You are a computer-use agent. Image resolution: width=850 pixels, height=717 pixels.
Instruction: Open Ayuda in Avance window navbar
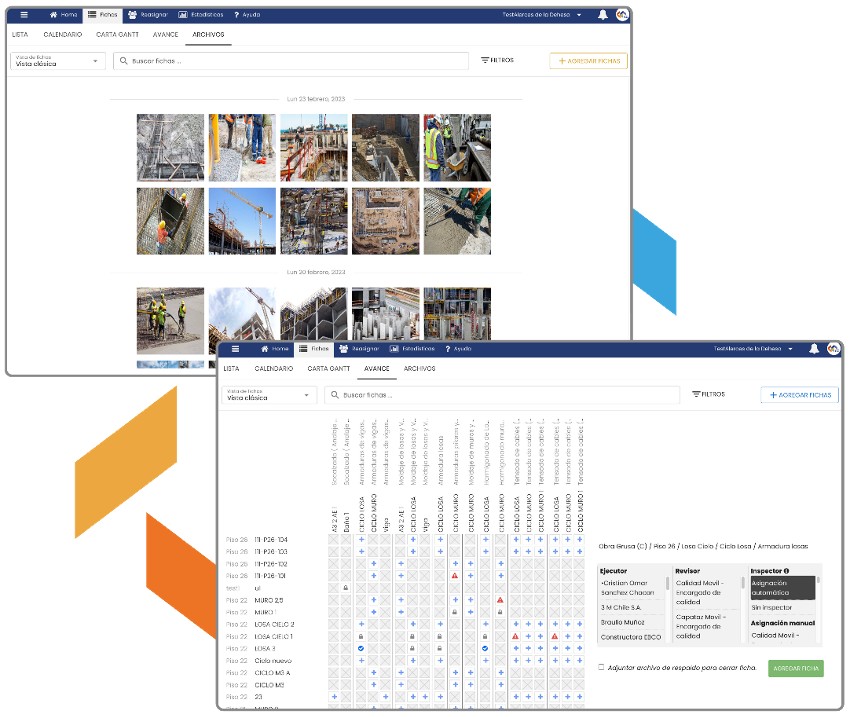tap(456, 349)
